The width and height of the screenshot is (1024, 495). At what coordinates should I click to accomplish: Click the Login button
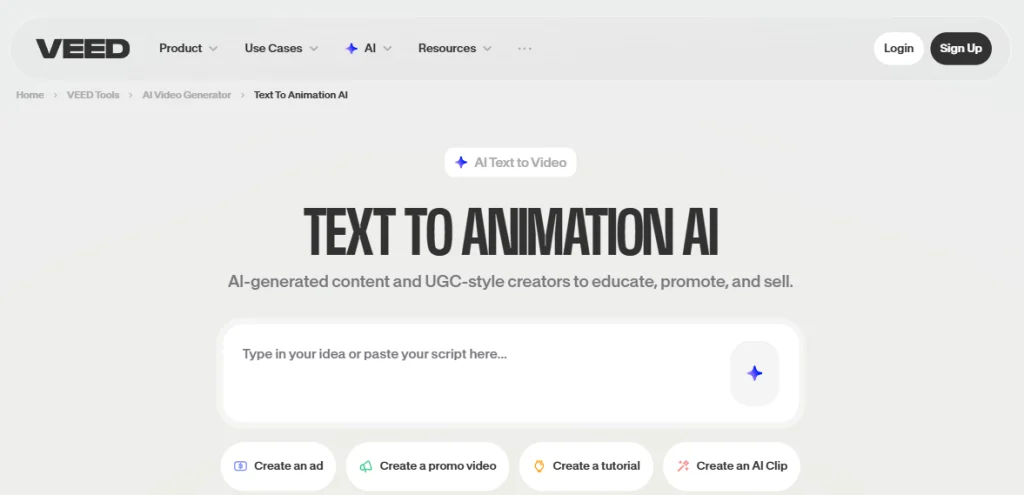899,48
